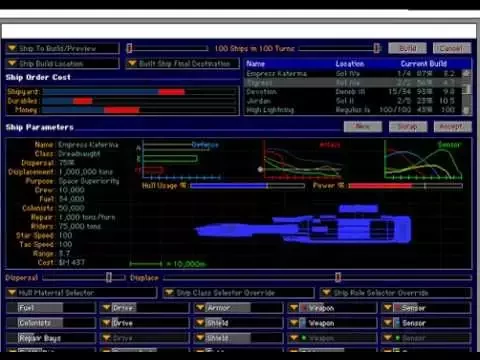Viewport: 480px width, 360px height.
Task: Click the blue dreadnought ship preview image
Action: [303, 224]
